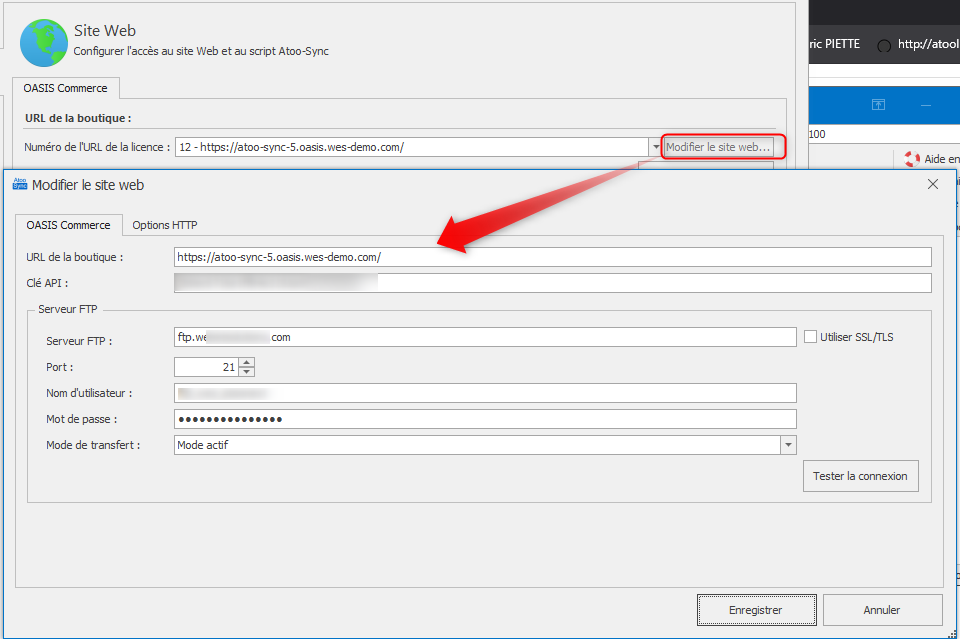Click the lifebuoy Aide icon
This screenshot has height=639, width=960.
click(912, 159)
